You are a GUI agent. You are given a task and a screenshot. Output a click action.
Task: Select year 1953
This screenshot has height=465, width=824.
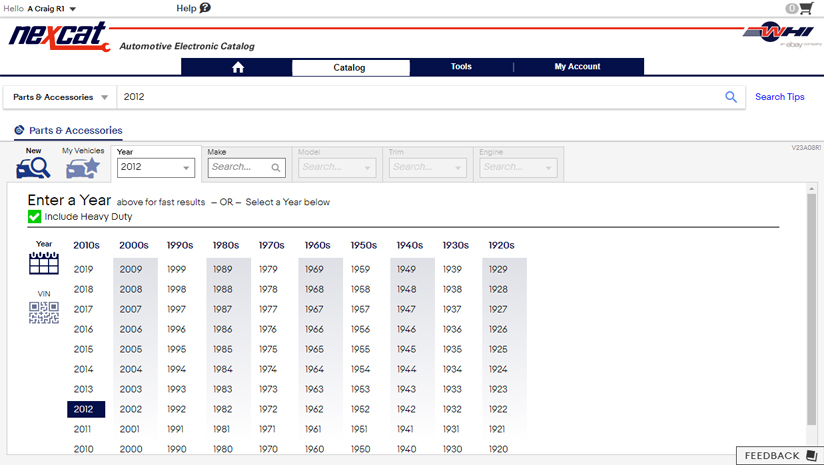[360, 389]
